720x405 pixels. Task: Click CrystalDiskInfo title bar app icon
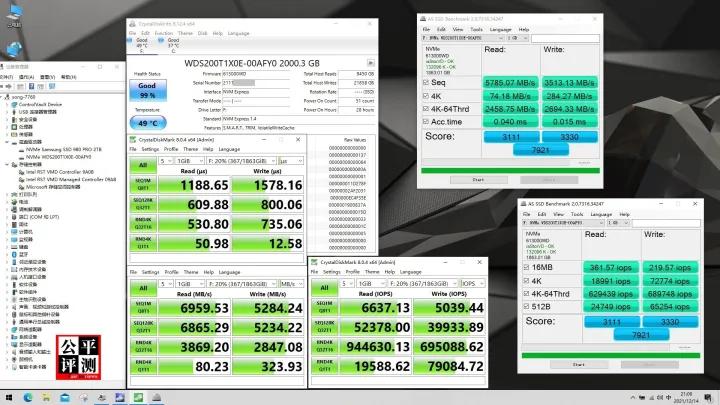tap(133, 24)
